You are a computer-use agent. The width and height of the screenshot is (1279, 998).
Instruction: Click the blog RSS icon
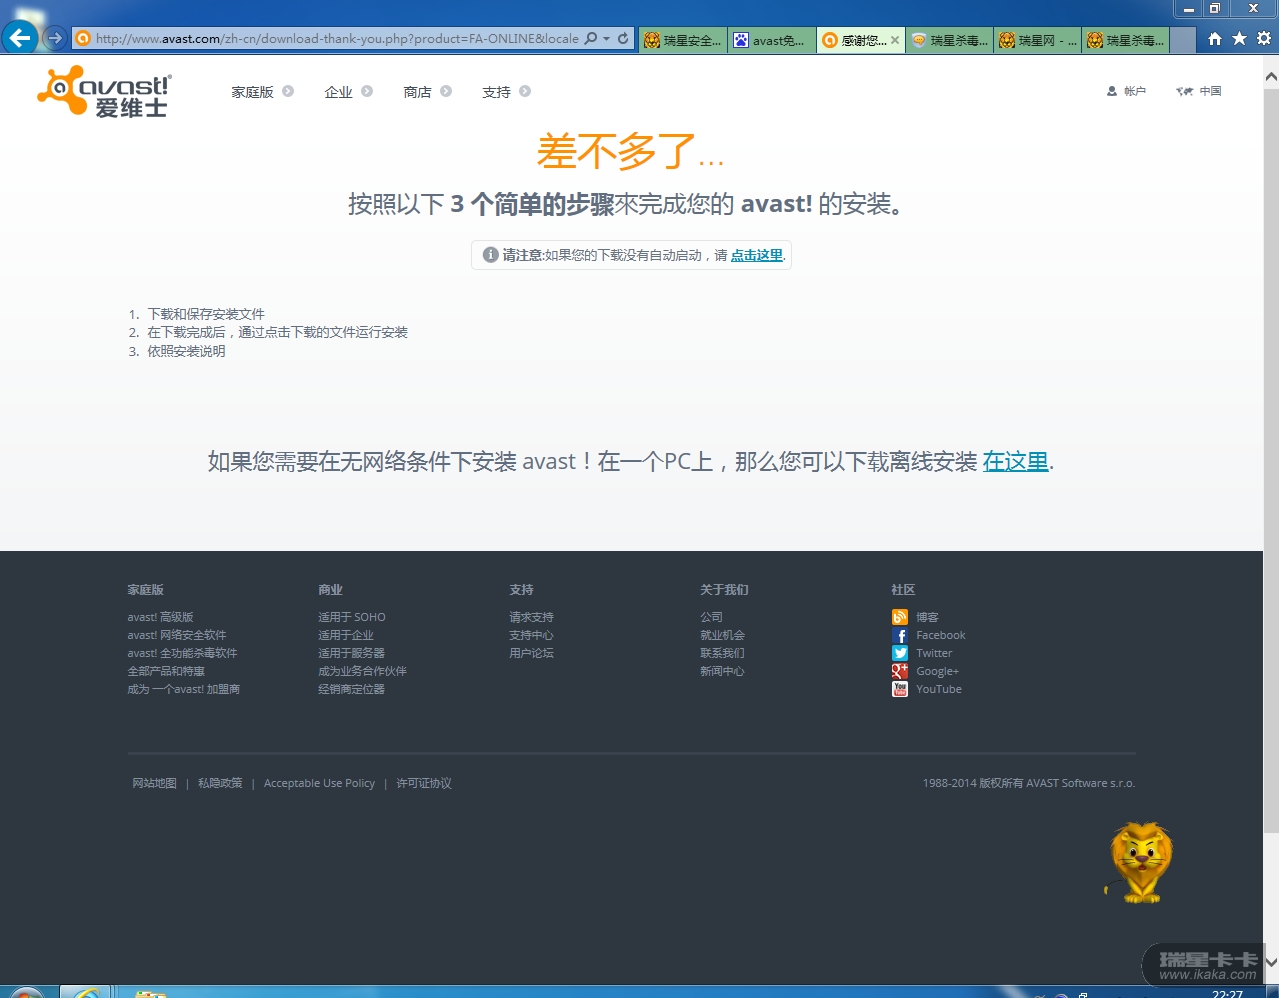pos(900,617)
